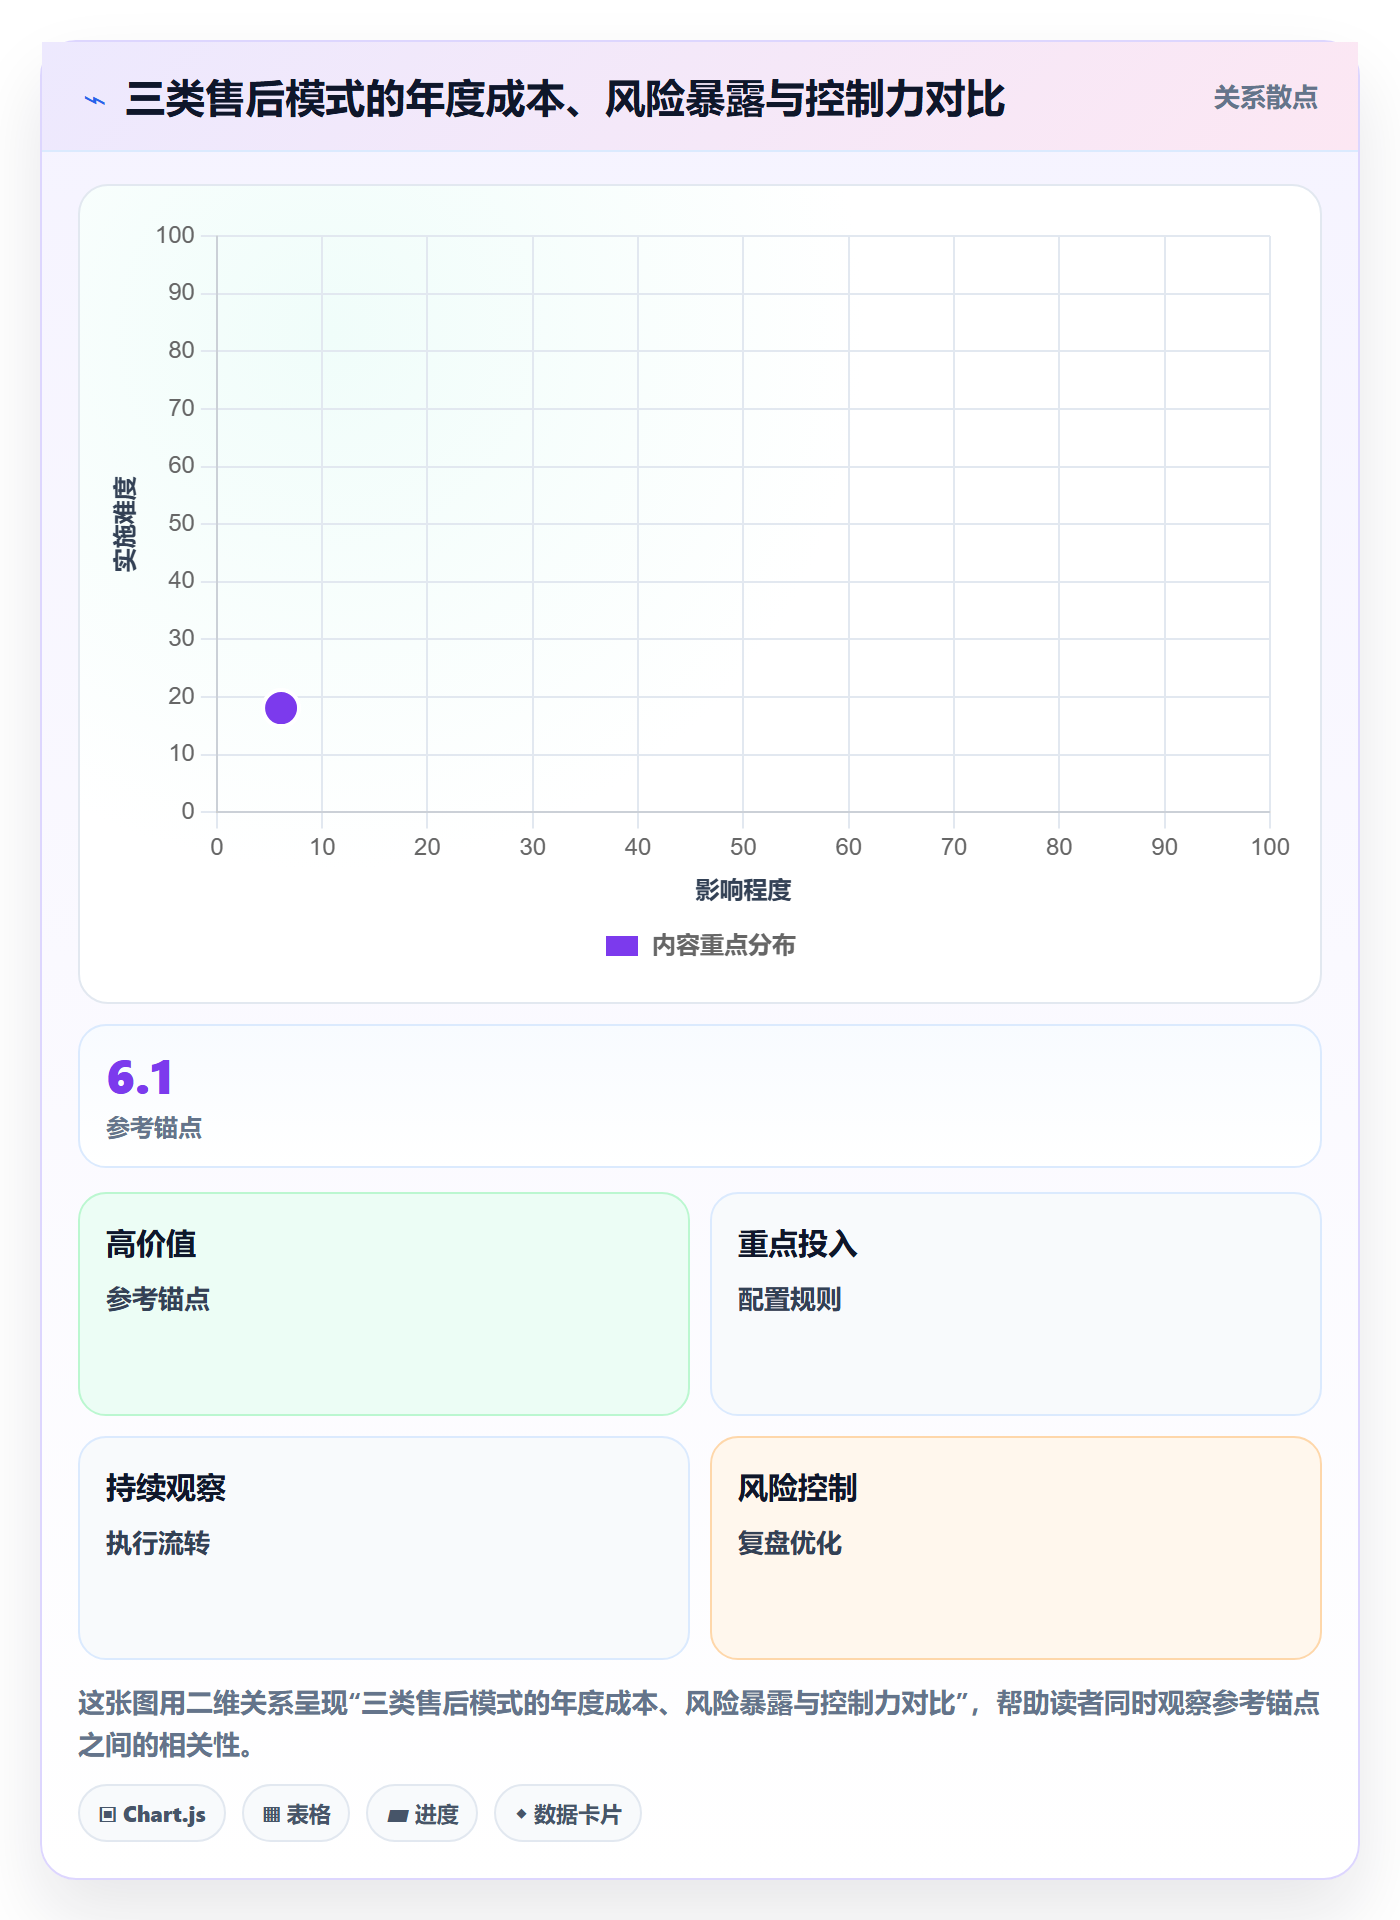Viewport: 1400px width, 1920px height.
Task: Select the 关系散点 label in header
Action: 1265,98
